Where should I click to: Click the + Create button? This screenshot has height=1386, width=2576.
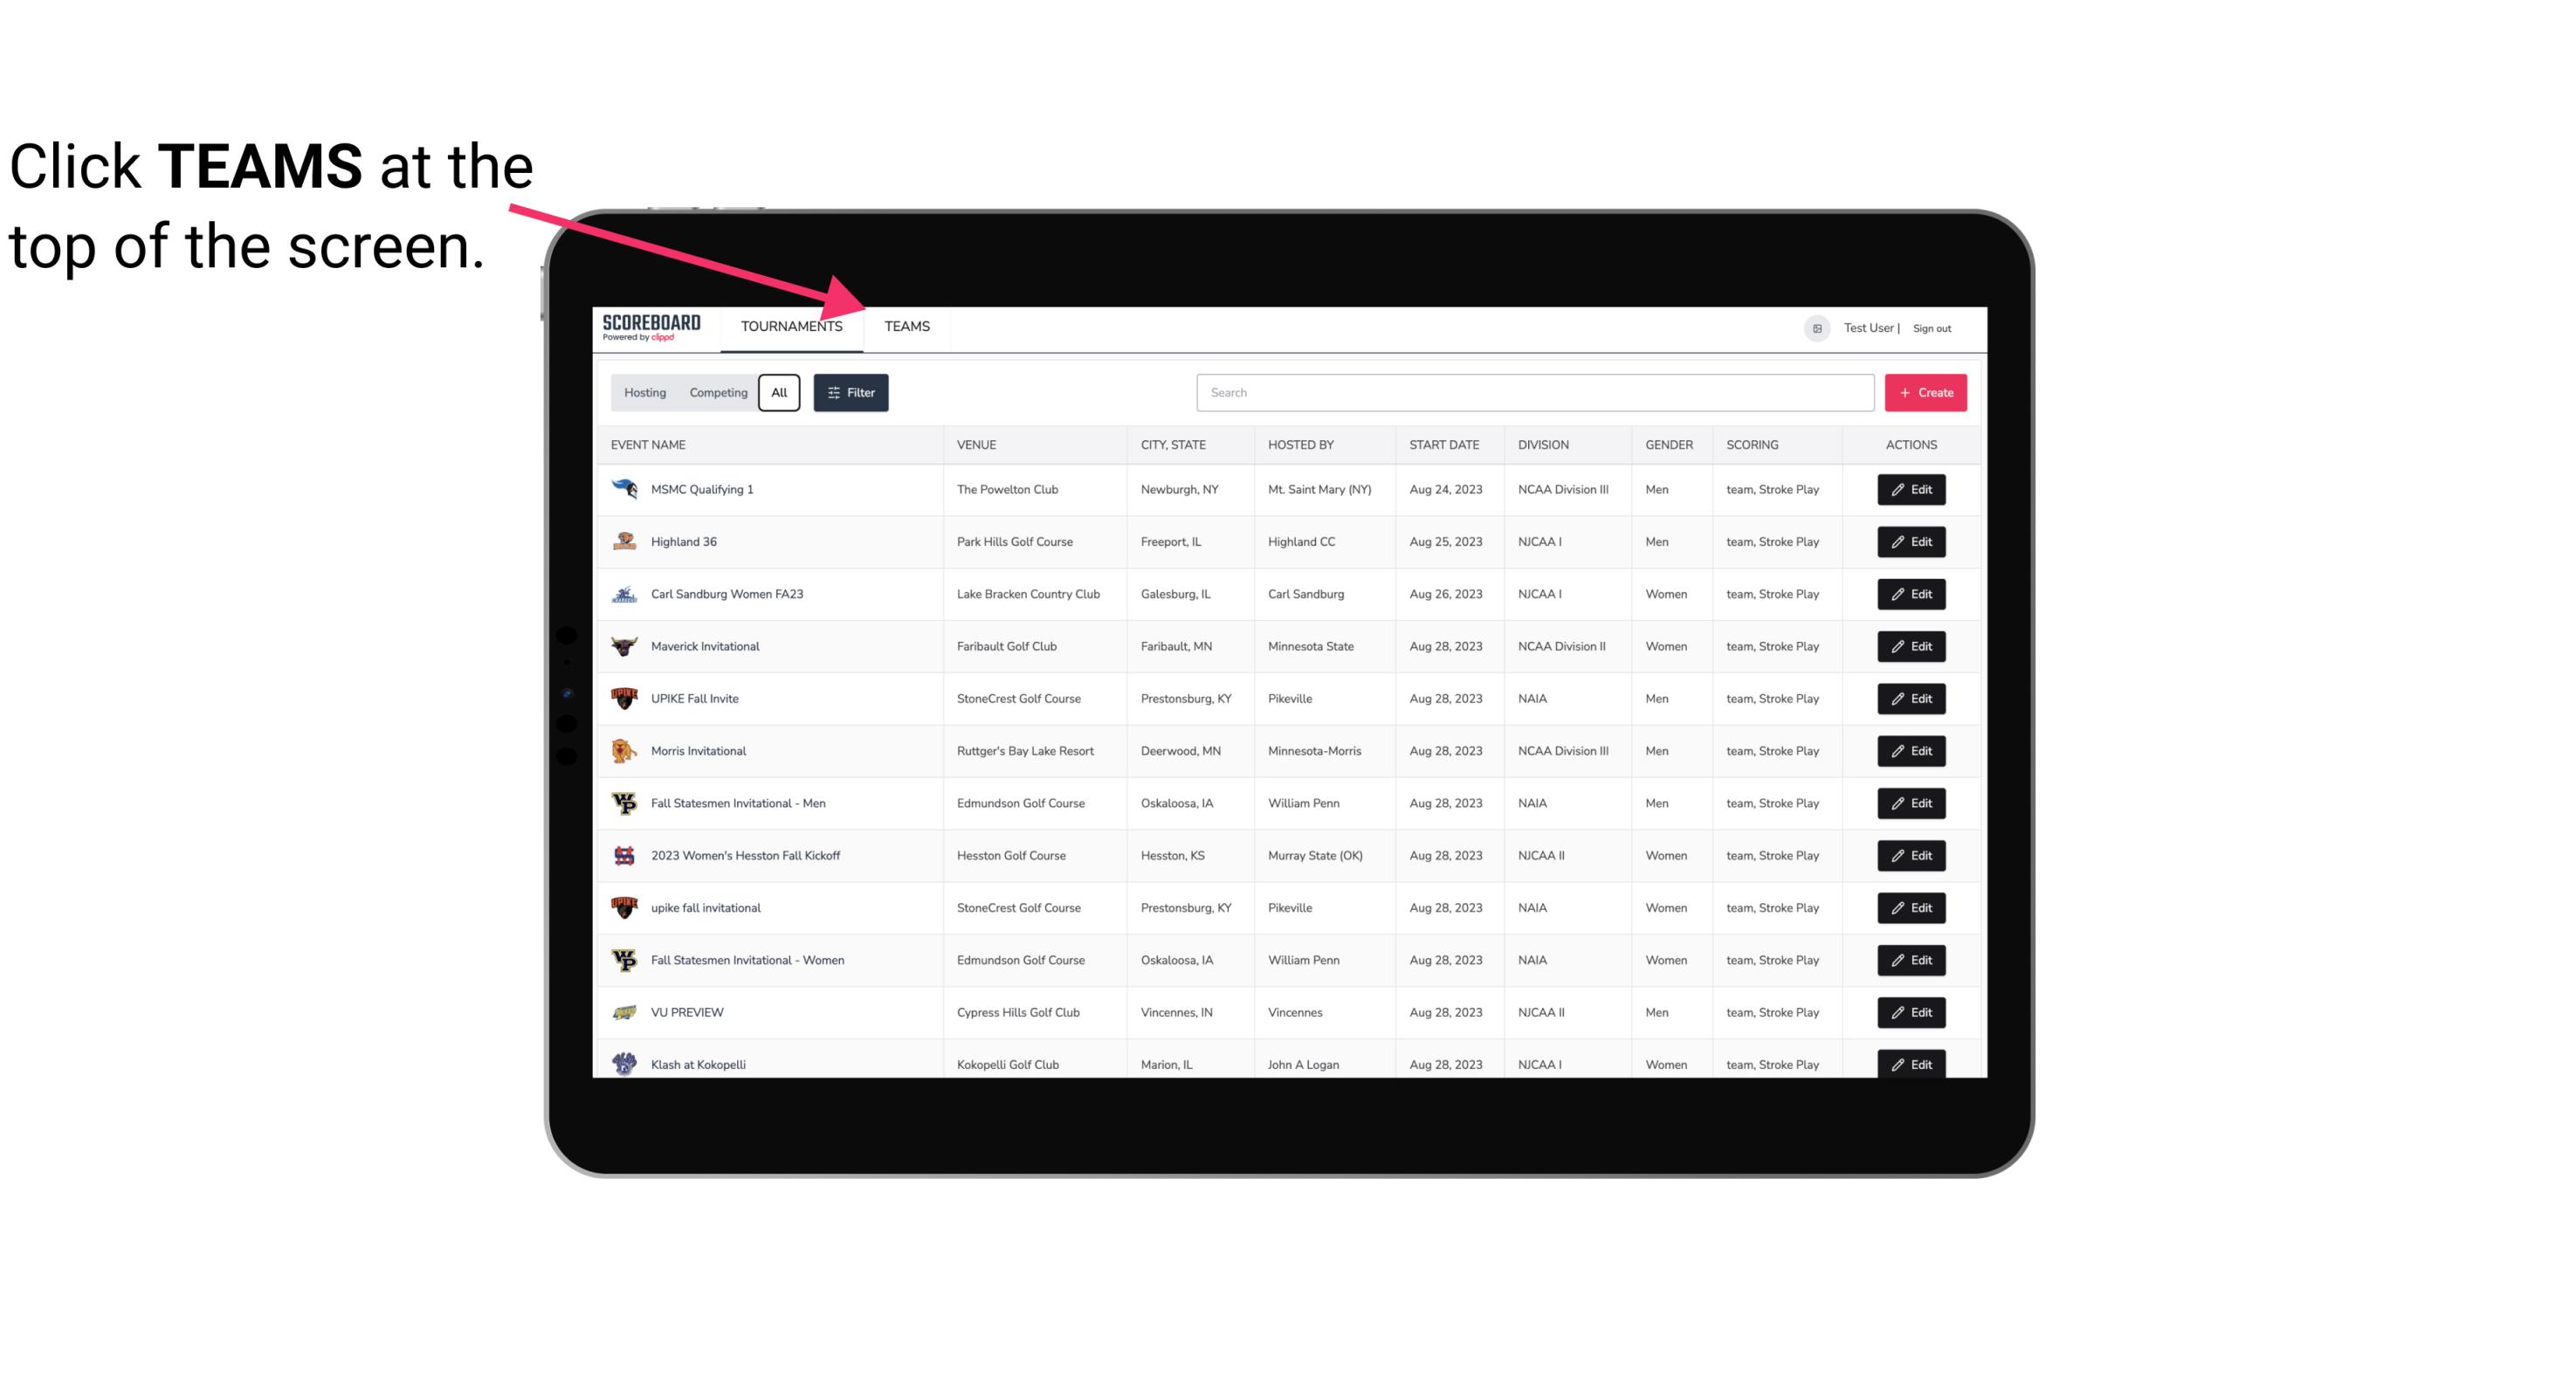coord(1925,393)
